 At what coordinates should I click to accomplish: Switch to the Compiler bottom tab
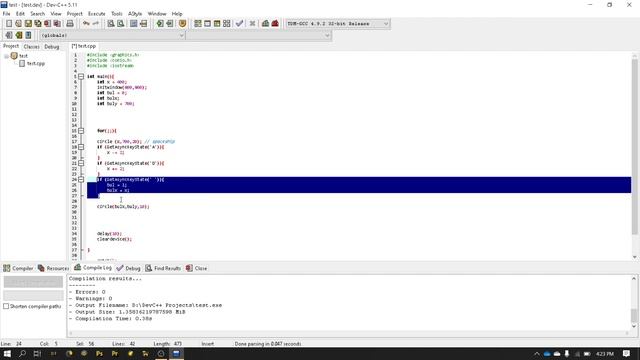18,268
